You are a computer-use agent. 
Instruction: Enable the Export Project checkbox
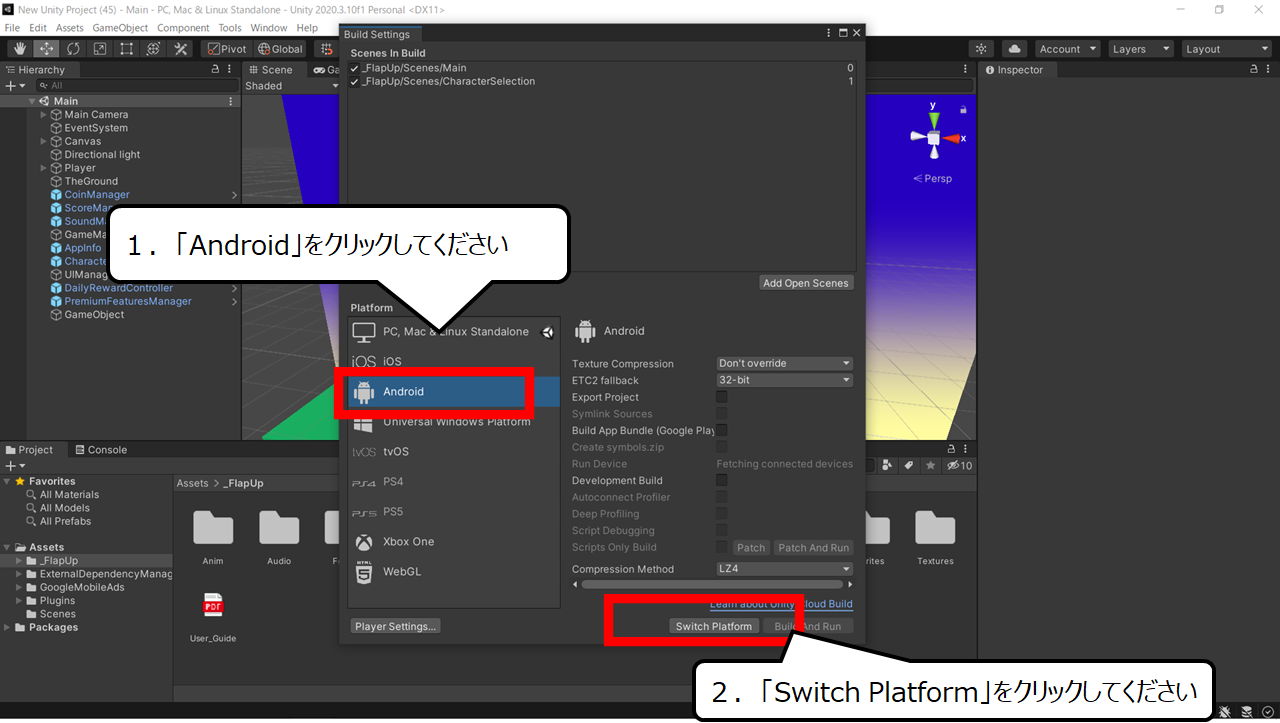click(x=722, y=397)
